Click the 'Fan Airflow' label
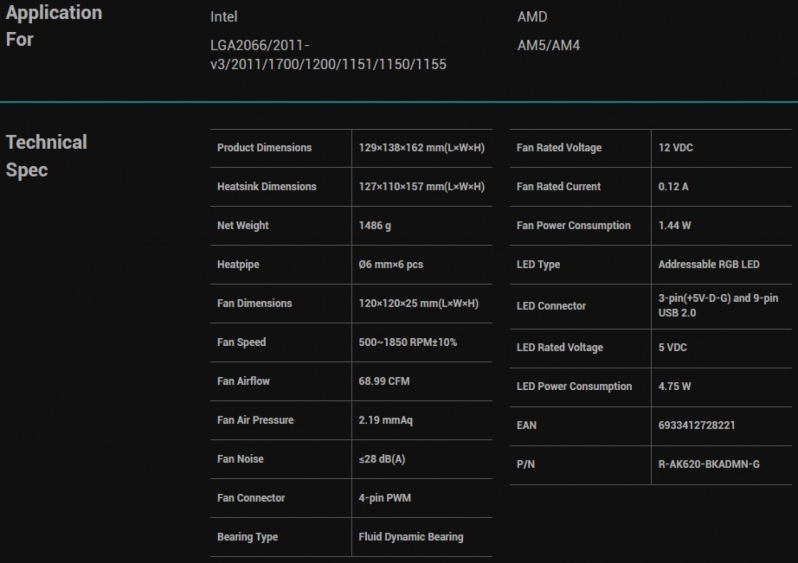 click(x=243, y=381)
